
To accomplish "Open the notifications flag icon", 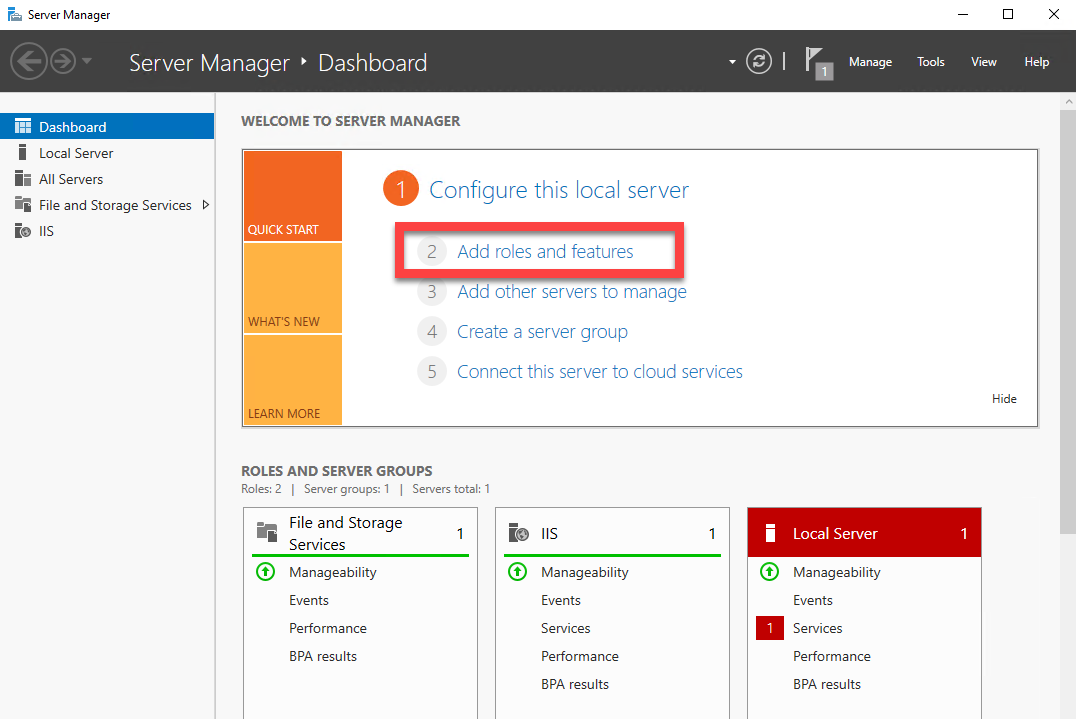I will [817, 62].
